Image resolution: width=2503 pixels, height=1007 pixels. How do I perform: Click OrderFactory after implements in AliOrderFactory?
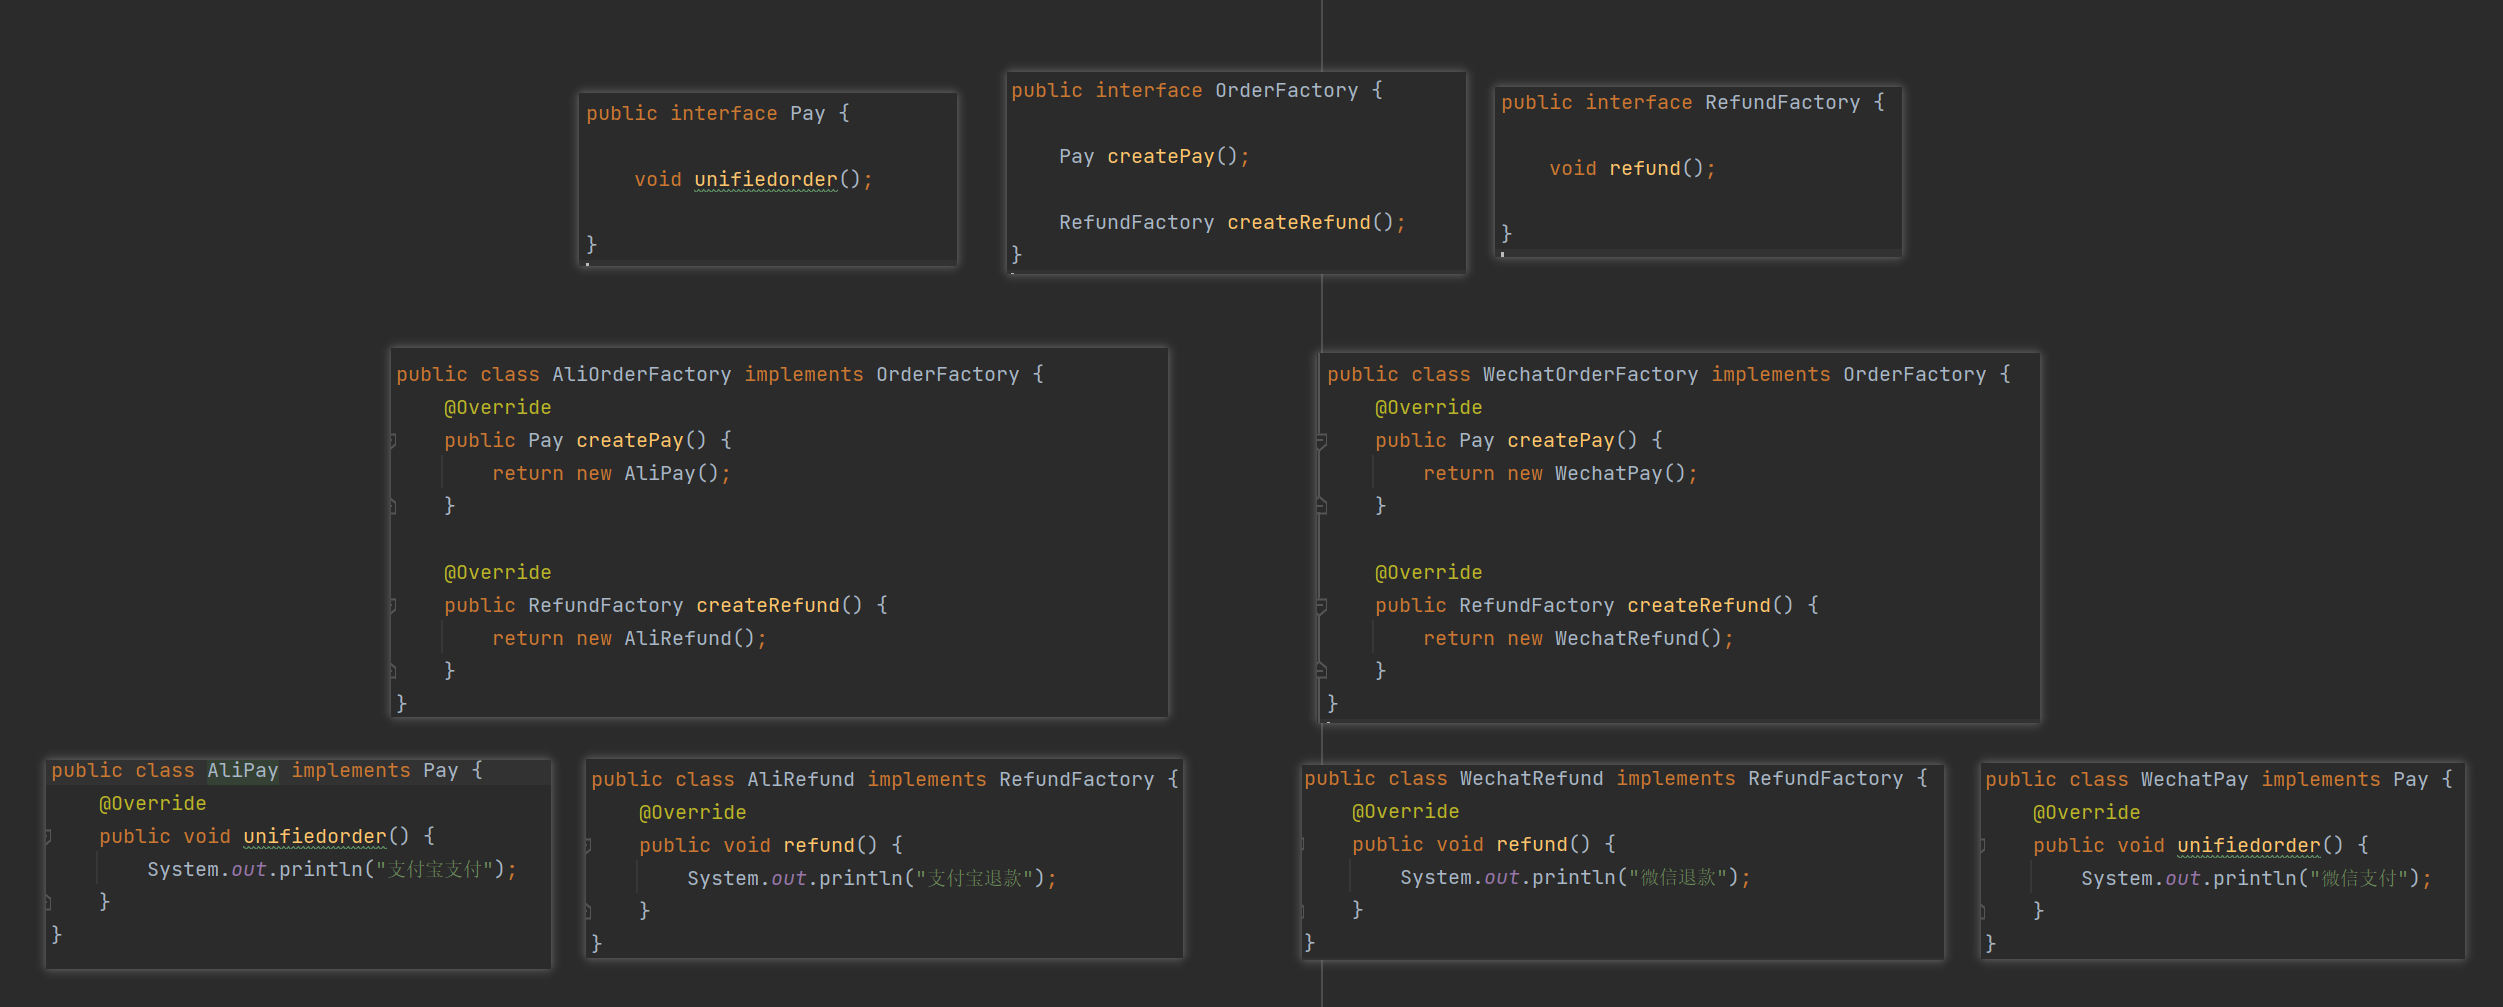(947, 375)
